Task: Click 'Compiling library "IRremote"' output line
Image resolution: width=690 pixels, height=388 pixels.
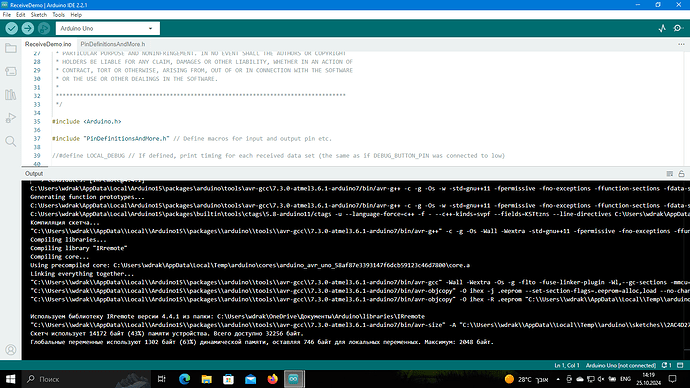Action: tap(79, 248)
